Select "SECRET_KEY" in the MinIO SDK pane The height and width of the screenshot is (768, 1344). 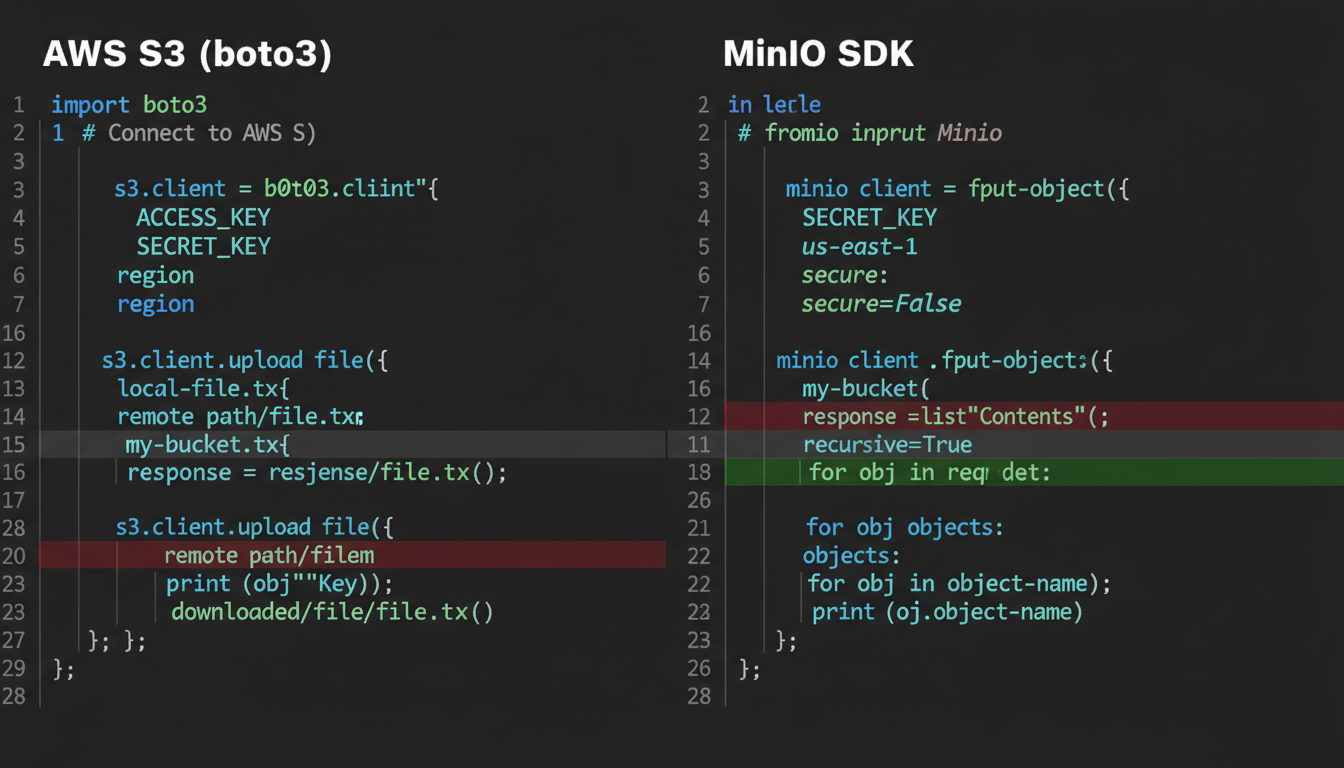point(869,217)
